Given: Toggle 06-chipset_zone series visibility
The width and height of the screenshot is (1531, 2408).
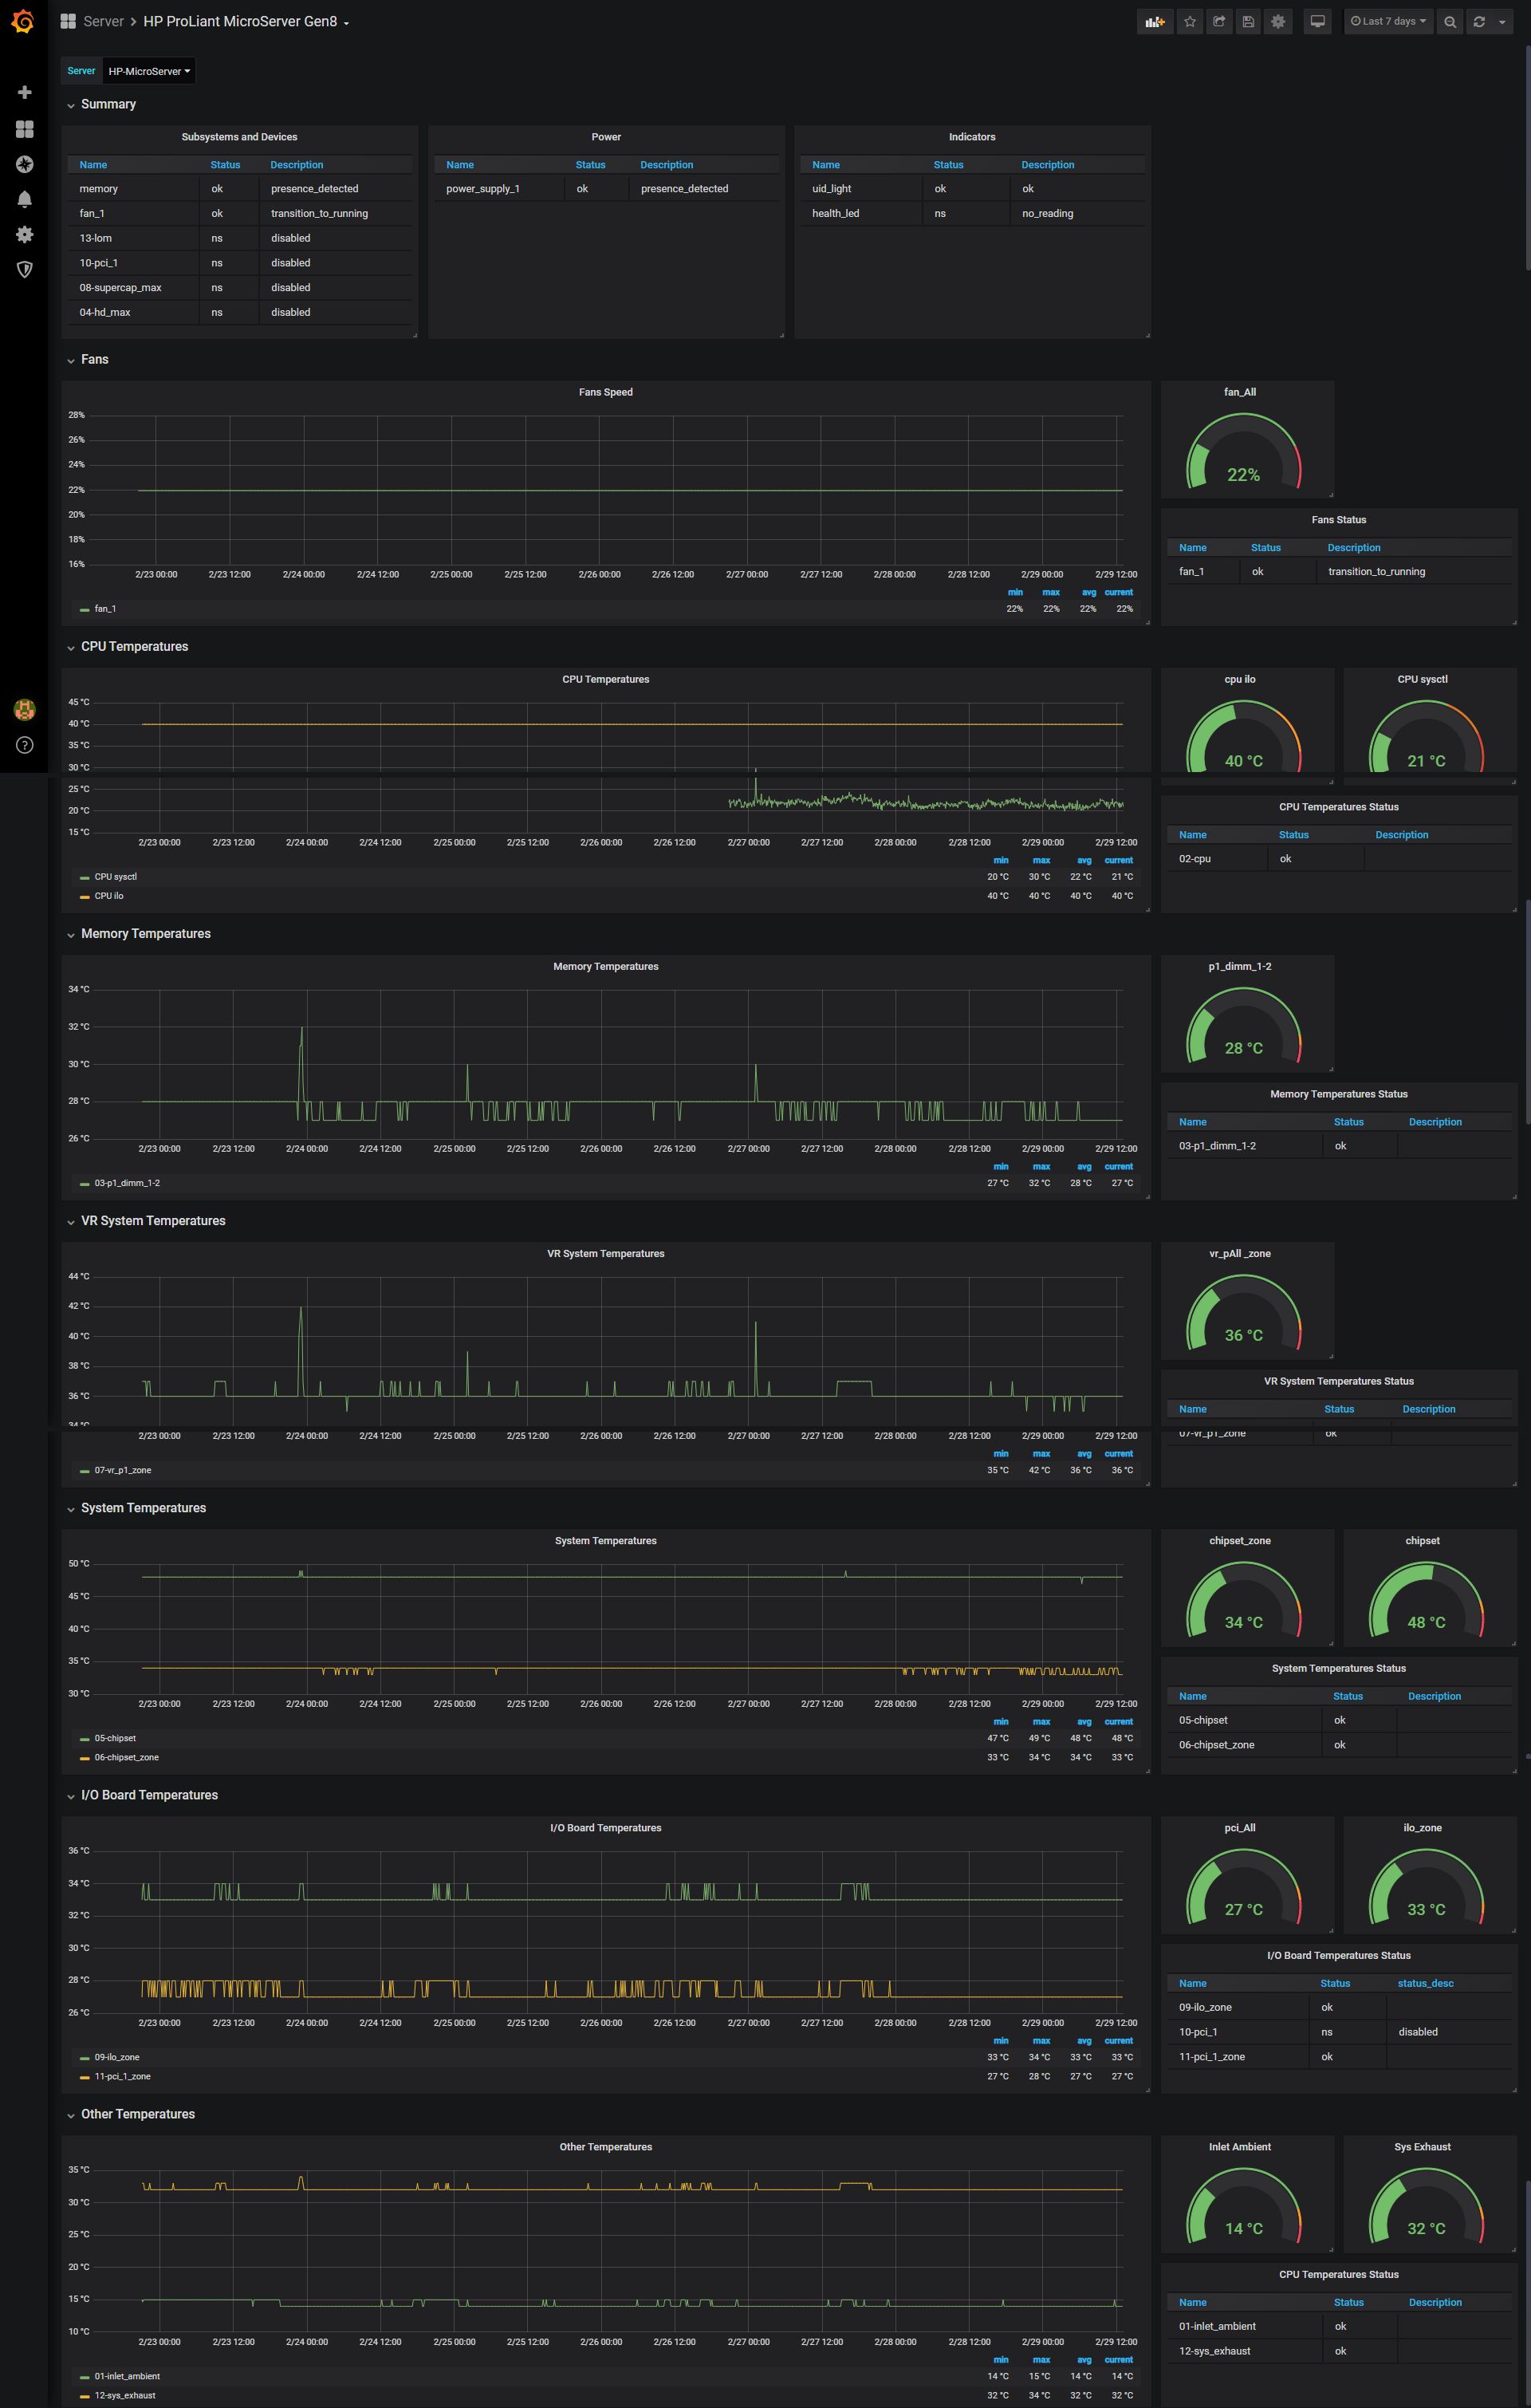Looking at the screenshot, I should (x=126, y=1757).
